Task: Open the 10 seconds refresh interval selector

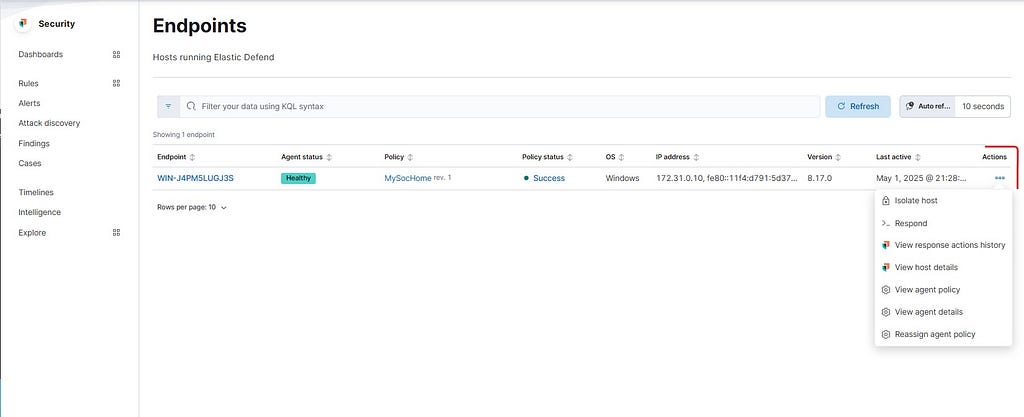Action: [983, 106]
